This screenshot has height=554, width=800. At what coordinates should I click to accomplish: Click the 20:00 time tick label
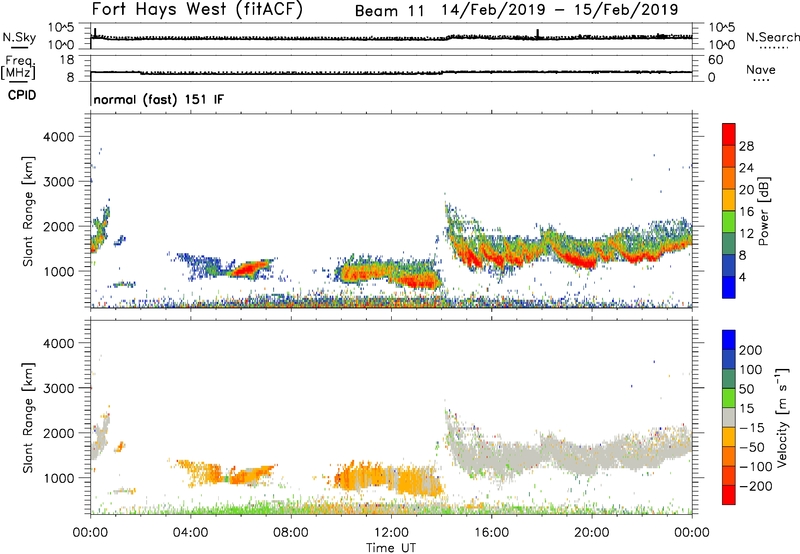tap(591, 533)
